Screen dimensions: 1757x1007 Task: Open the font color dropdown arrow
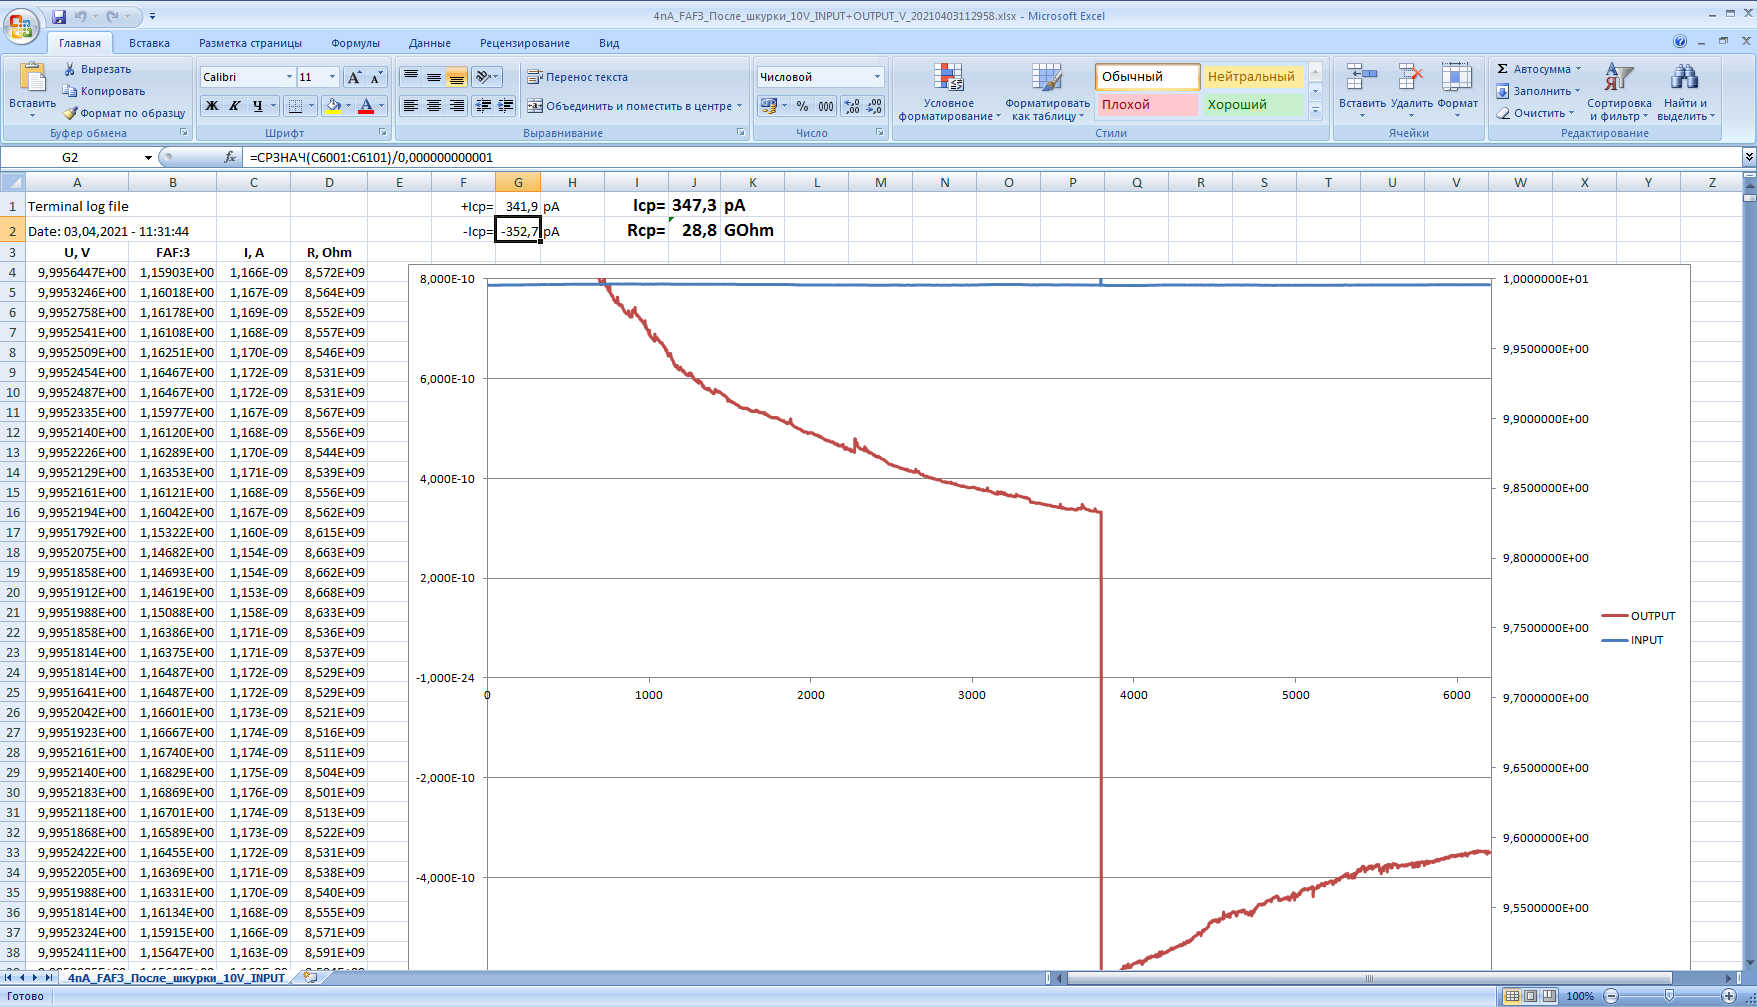pos(381,106)
